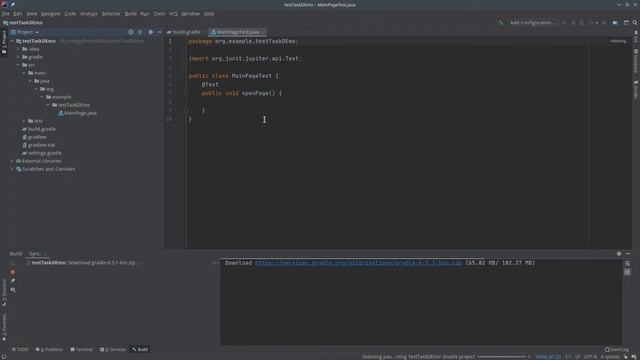Expand External Libraries node

pos(12,161)
